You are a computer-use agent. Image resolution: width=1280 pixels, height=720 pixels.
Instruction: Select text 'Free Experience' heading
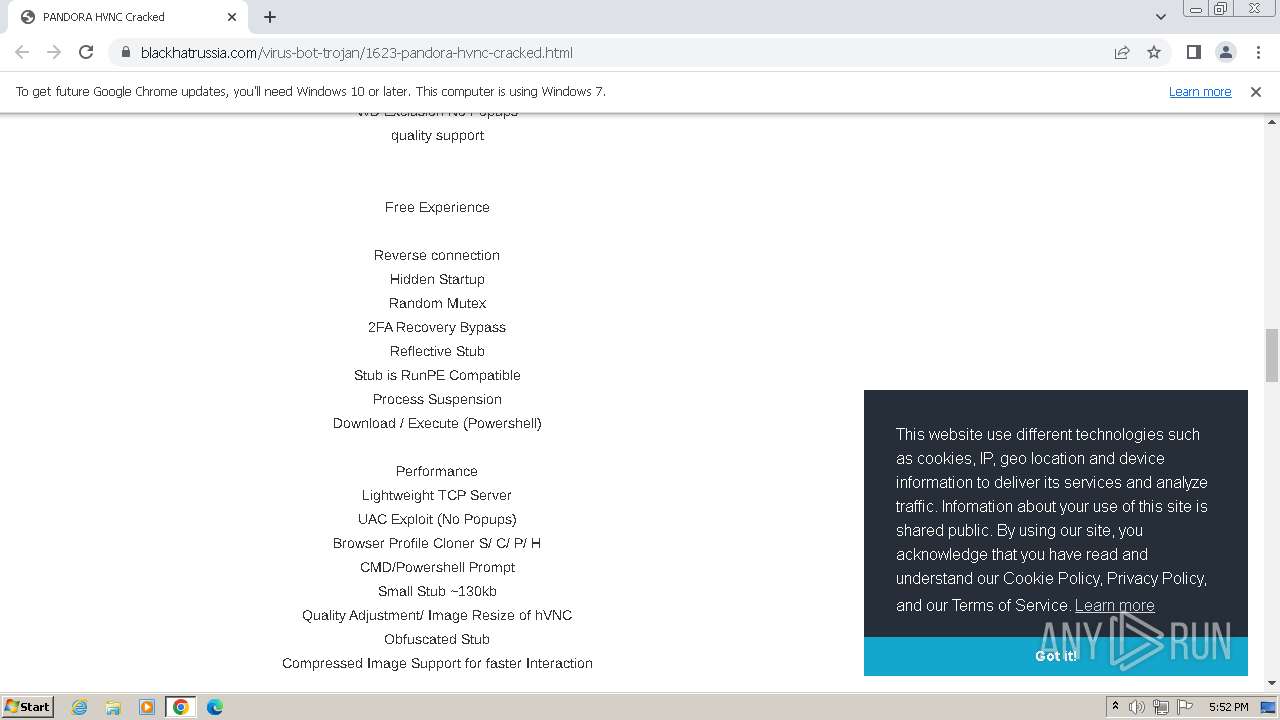coord(437,207)
